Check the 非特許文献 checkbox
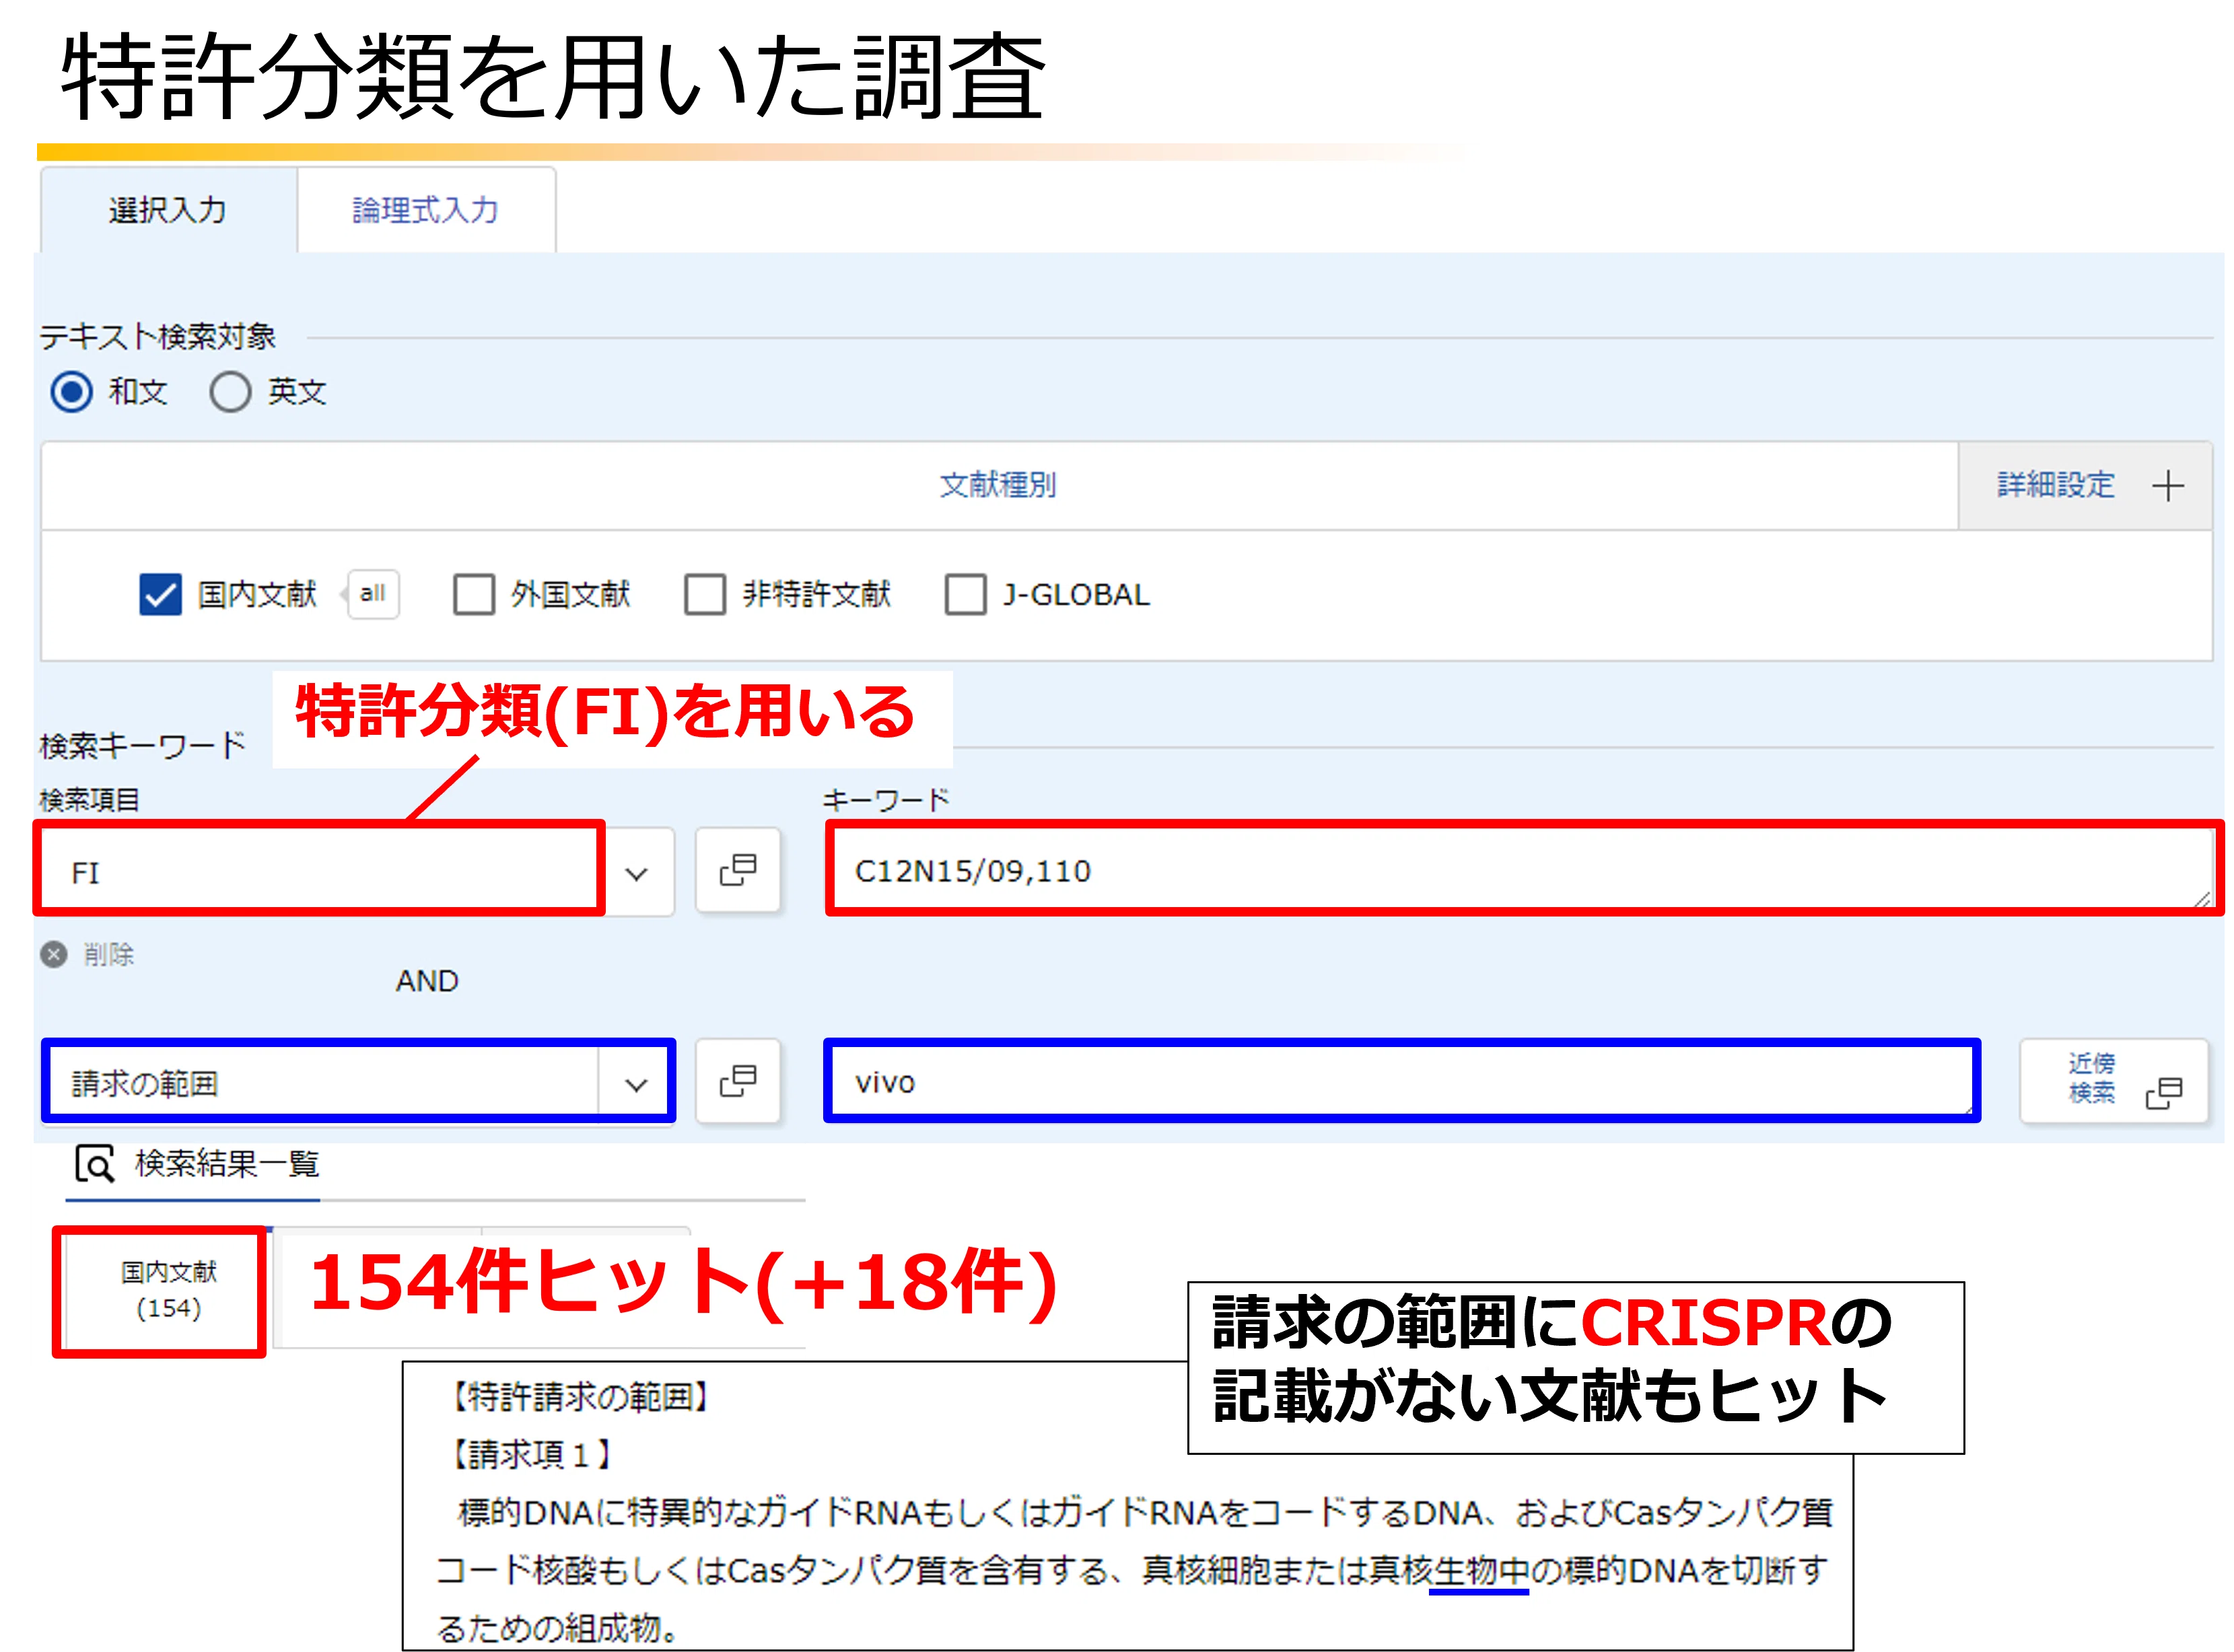This screenshot has width=2234, height=1652. 704,594
